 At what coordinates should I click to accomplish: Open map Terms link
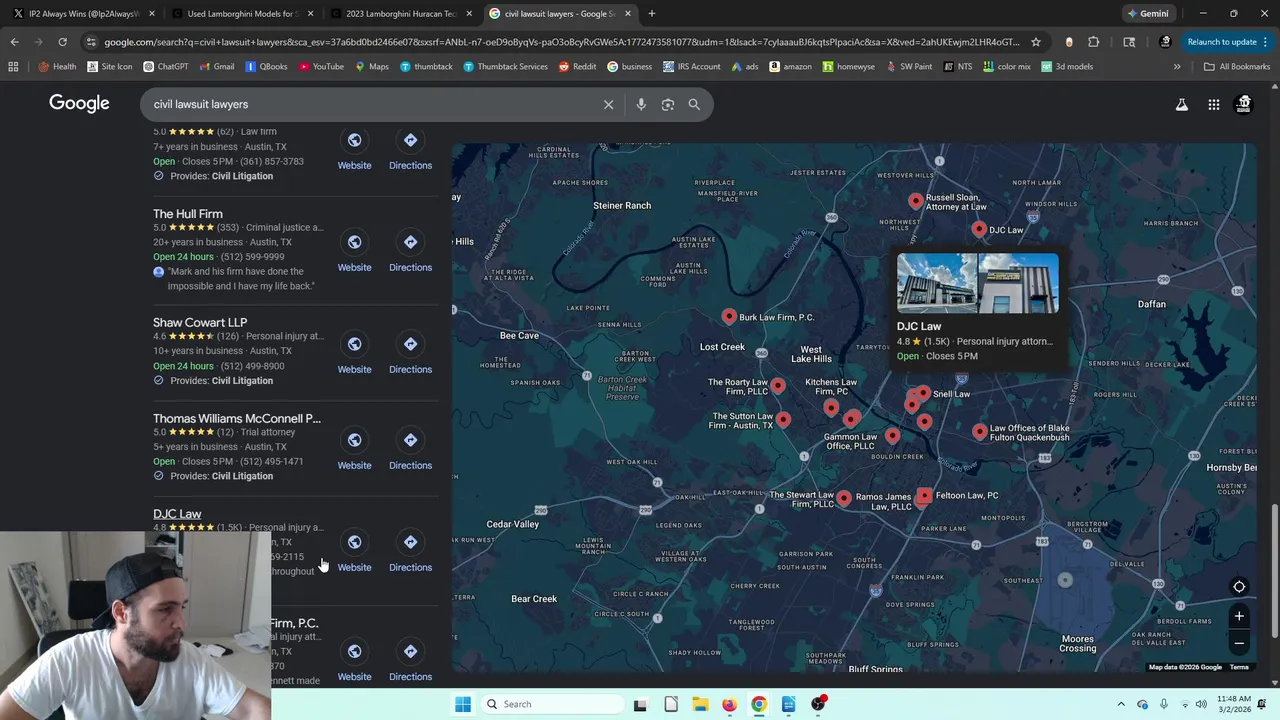coord(1239,667)
